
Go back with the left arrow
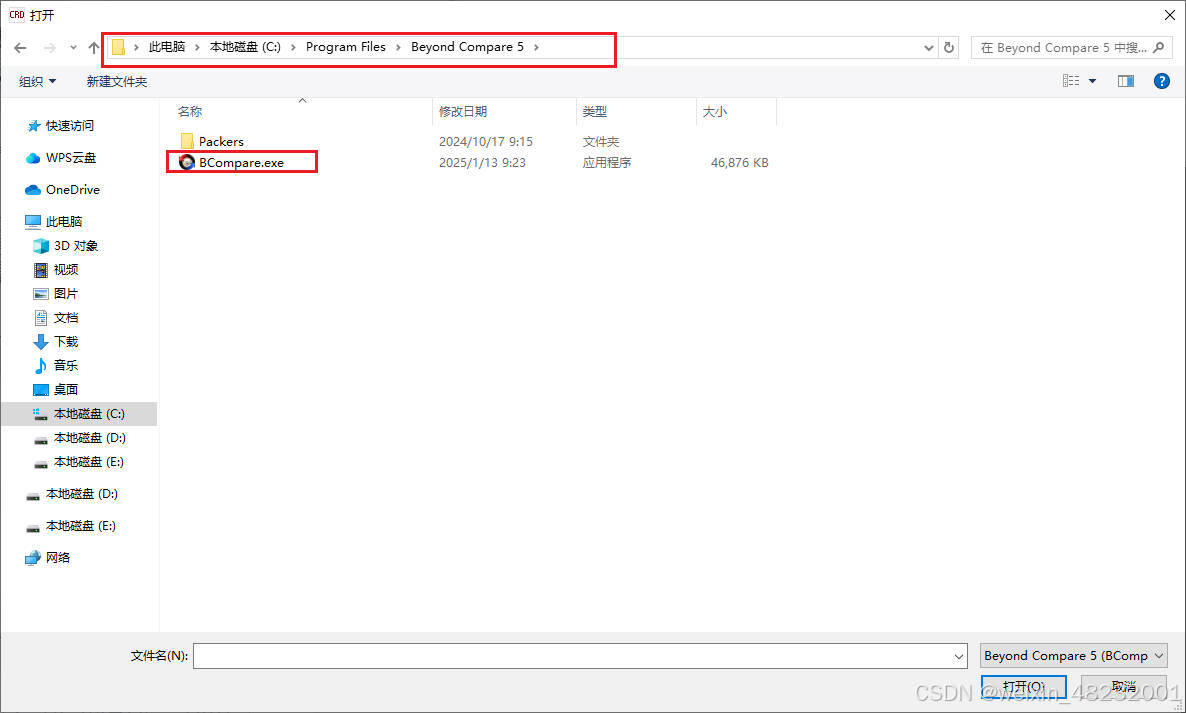(x=20, y=48)
